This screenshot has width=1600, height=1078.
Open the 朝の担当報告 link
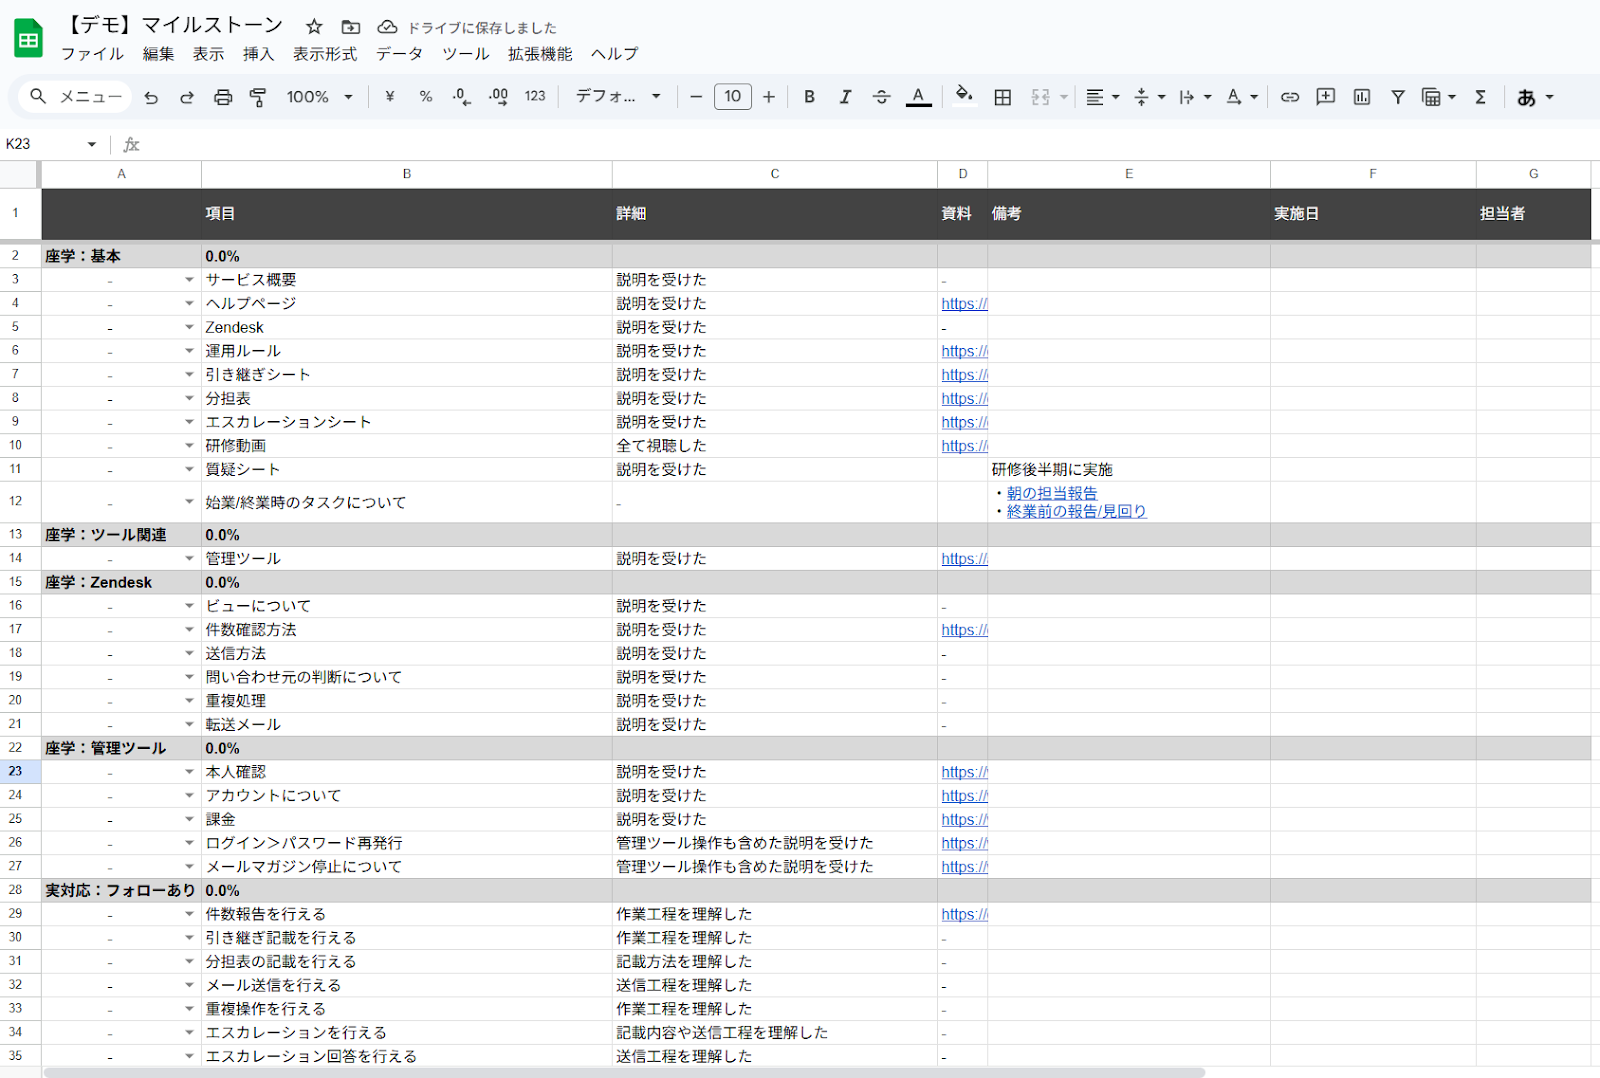(1052, 493)
